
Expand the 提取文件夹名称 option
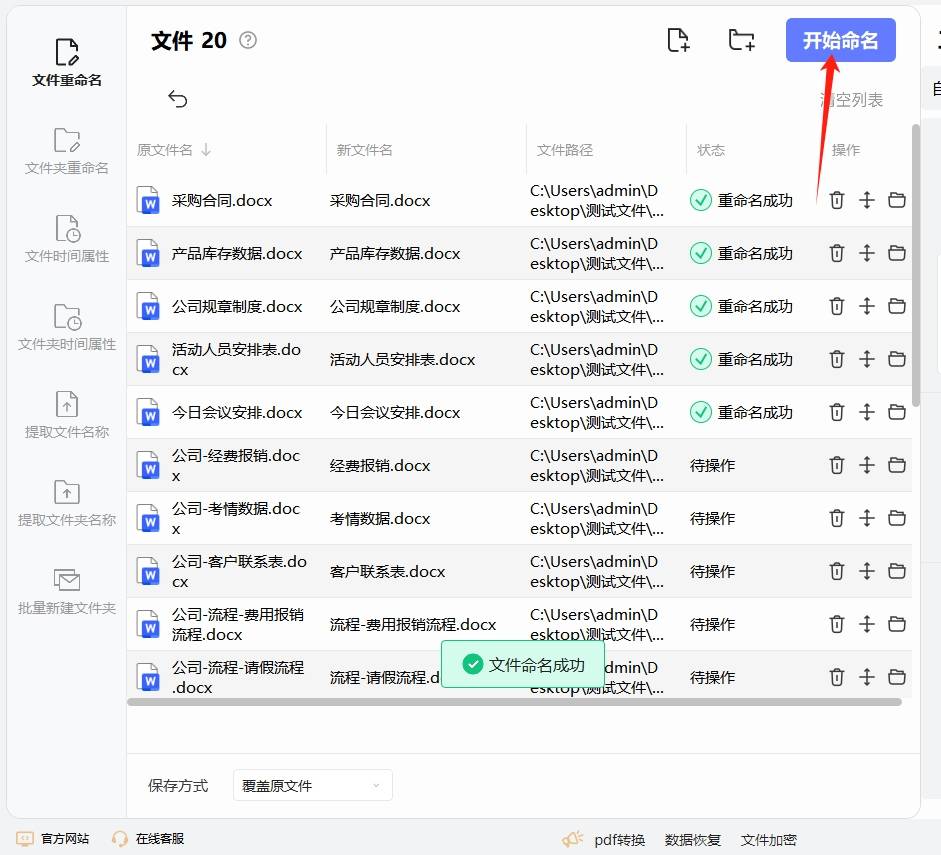click(x=66, y=502)
